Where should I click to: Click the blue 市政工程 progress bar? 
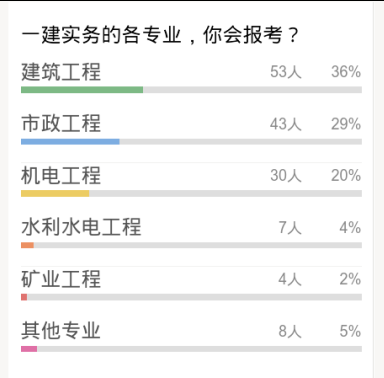coord(70,142)
